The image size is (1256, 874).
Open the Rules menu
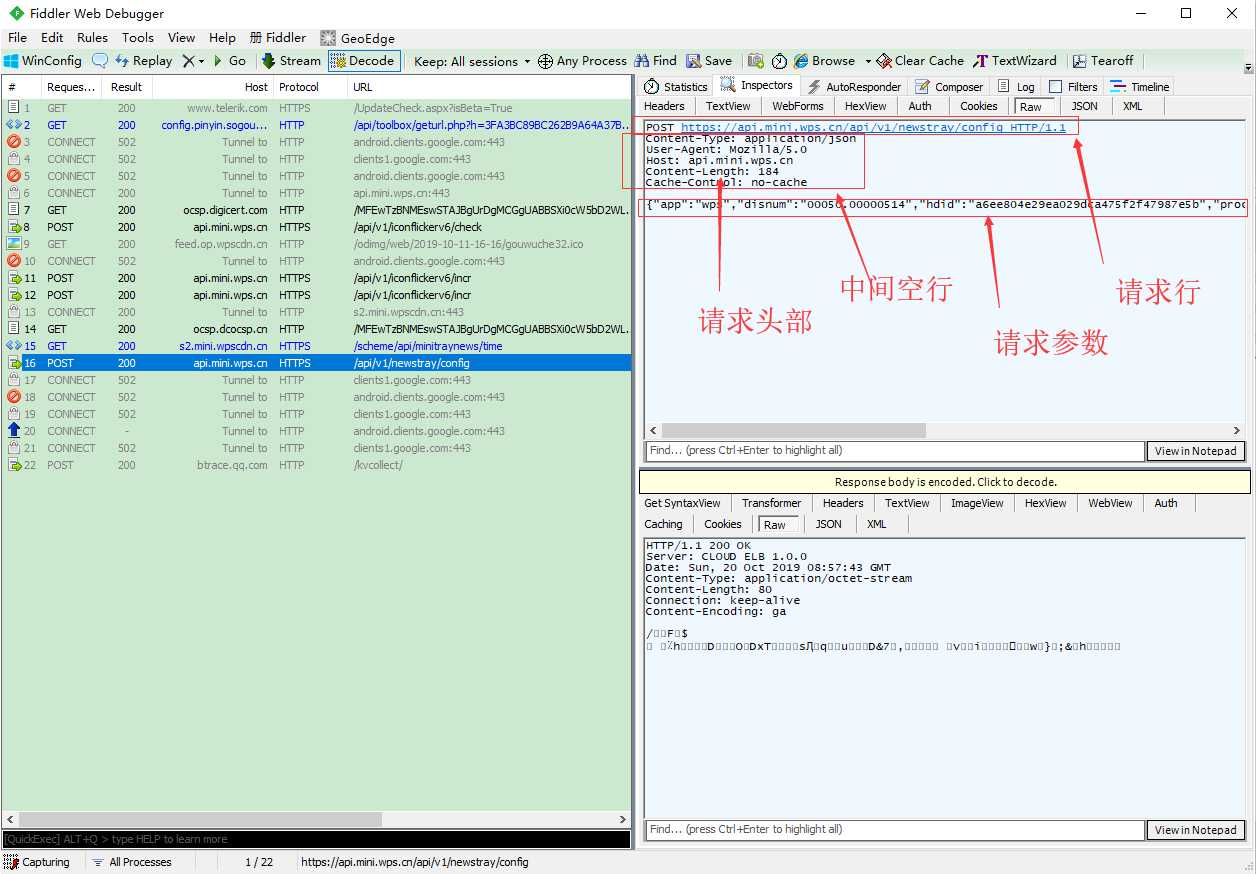pyautogui.click(x=92, y=38)
